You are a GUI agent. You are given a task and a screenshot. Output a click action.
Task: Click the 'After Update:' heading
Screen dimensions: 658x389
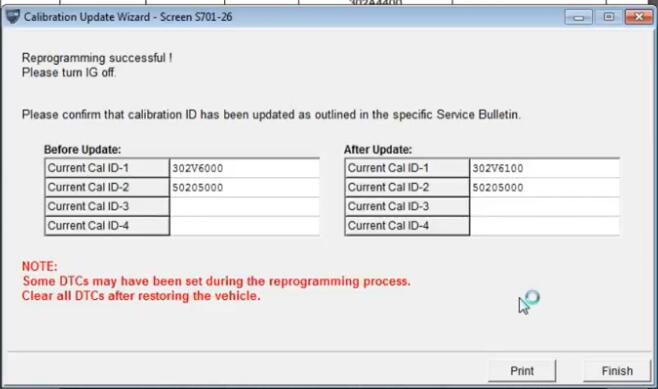[378, 149]
